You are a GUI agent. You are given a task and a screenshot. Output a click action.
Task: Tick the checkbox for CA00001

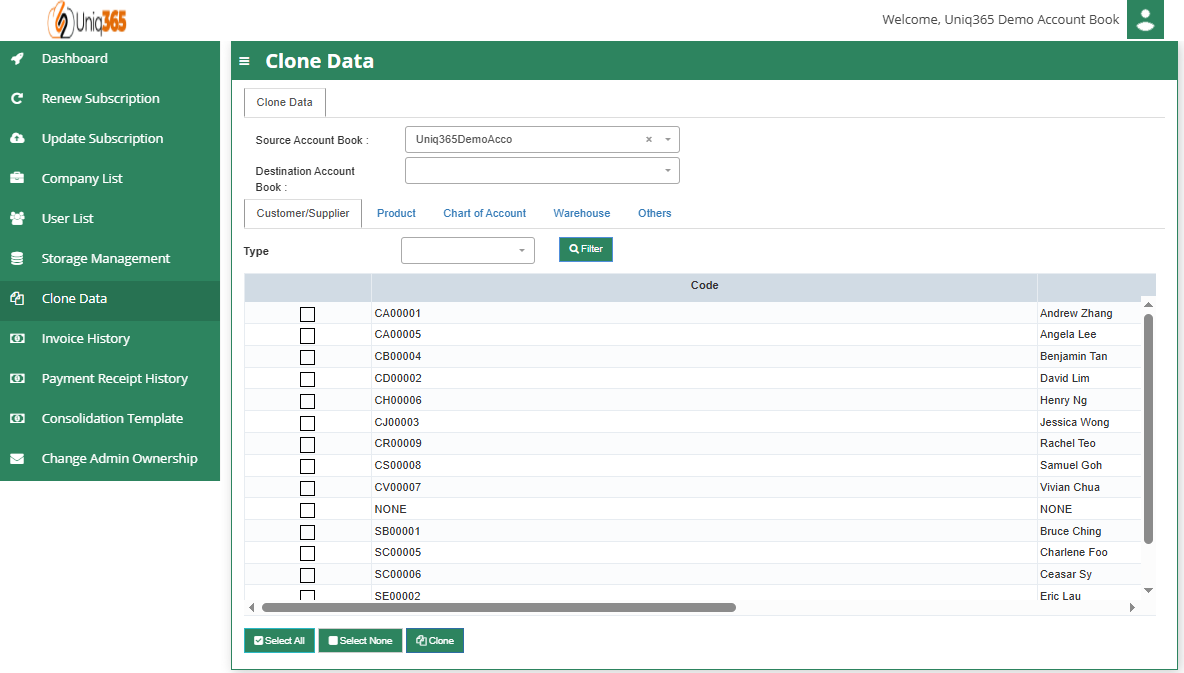coord(307,314)
